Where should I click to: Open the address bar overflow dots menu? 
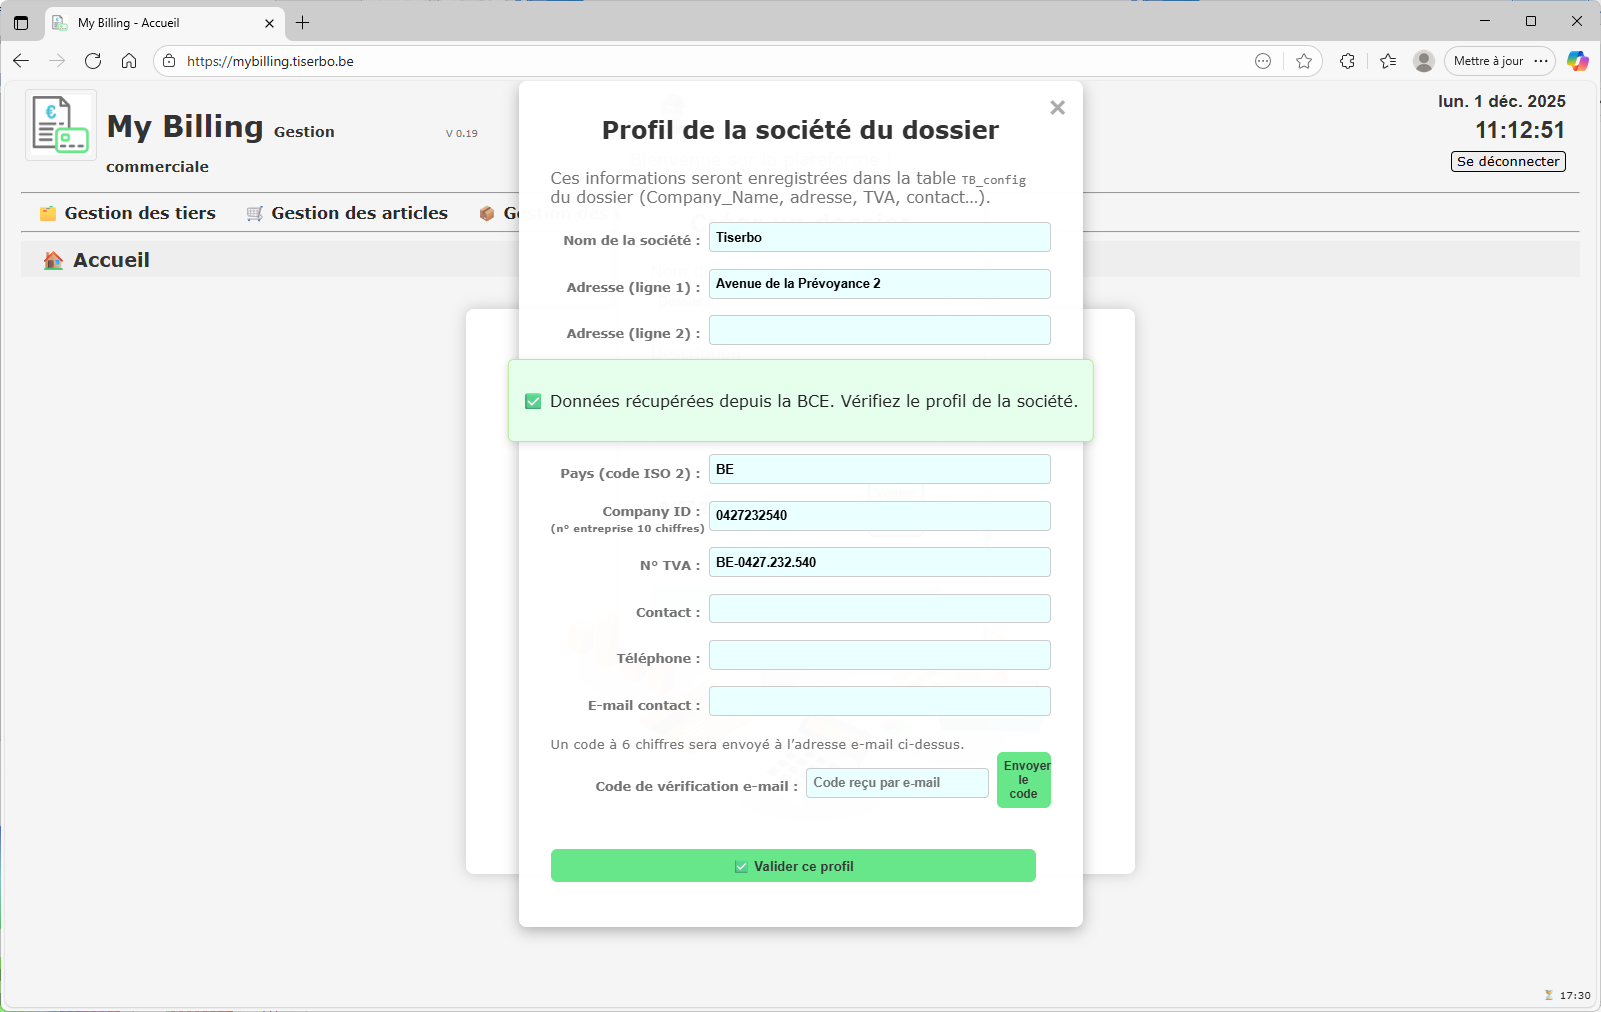click(x=1262, y=61)
